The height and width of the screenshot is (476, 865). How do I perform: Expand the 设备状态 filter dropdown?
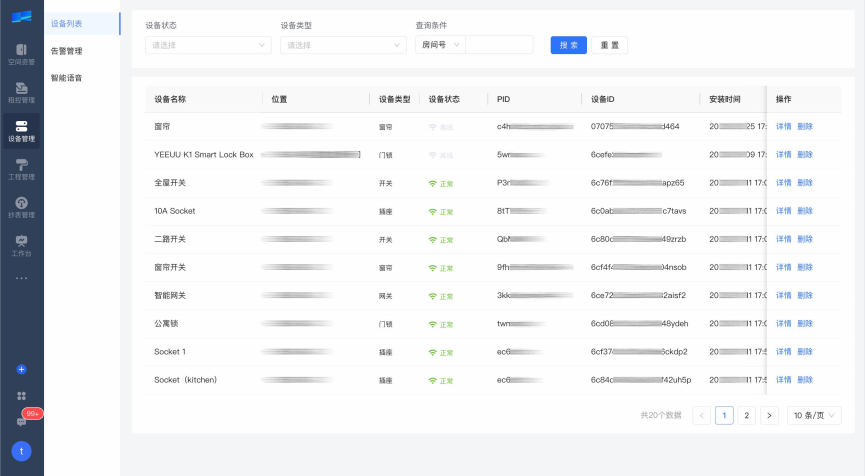coord(208,45)
